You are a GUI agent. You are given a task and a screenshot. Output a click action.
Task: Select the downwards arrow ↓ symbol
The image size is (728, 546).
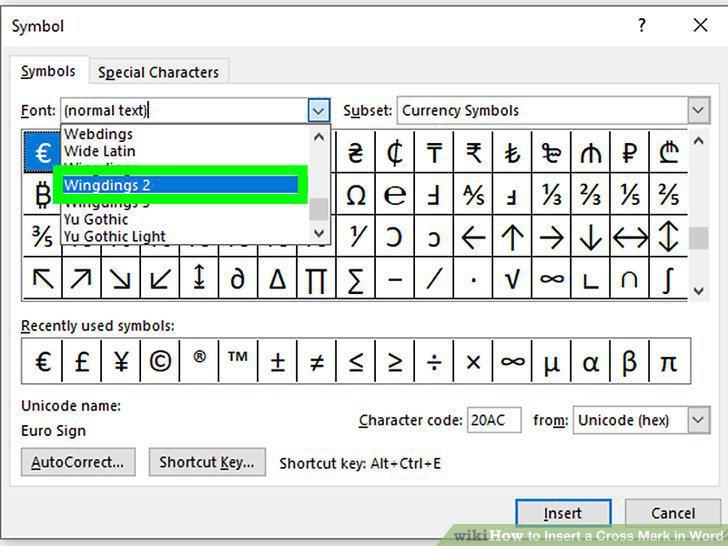pyautogui.click(x=590, y=237)
